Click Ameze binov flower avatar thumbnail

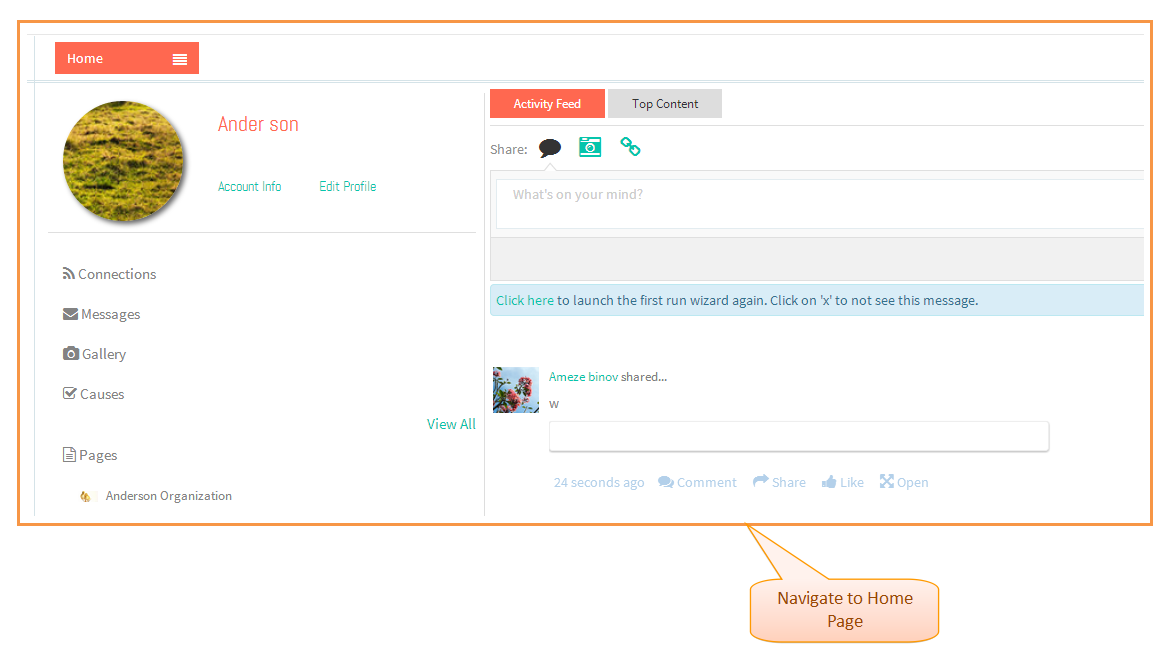coord(516,390)
